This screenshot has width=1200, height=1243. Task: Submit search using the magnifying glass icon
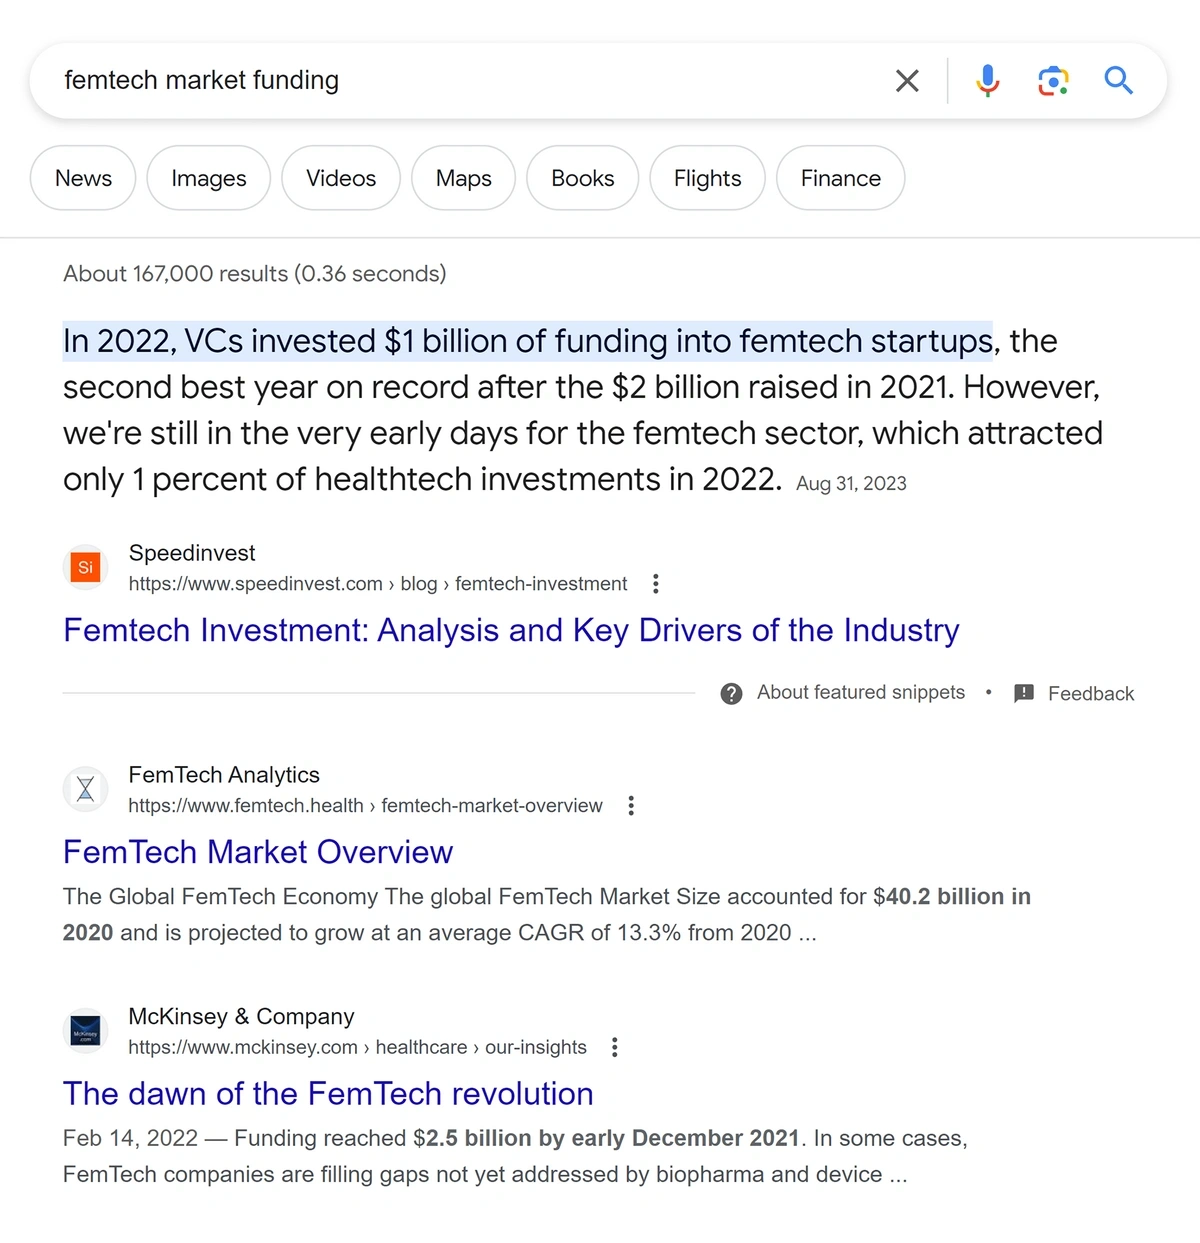[x=1118, y=80]
